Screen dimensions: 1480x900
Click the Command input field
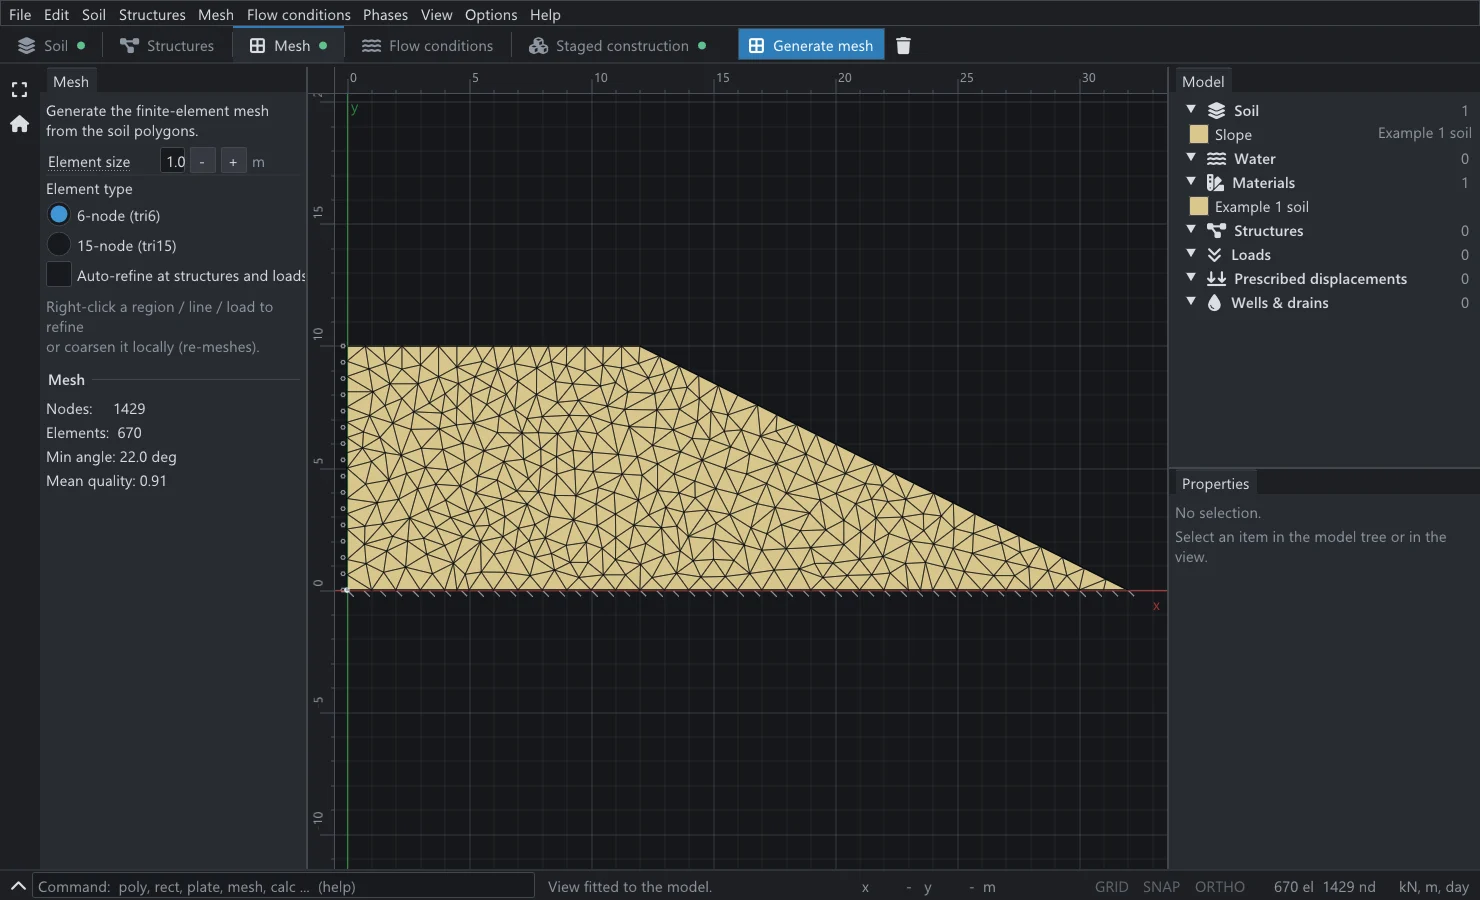[284, 886]
